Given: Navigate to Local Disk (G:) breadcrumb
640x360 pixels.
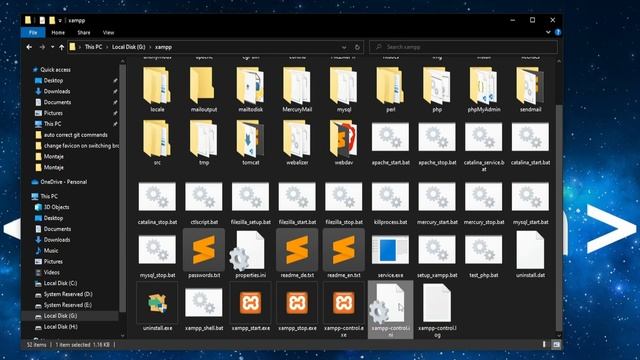Looking at the screenshot, I should (x=129, y=47).
